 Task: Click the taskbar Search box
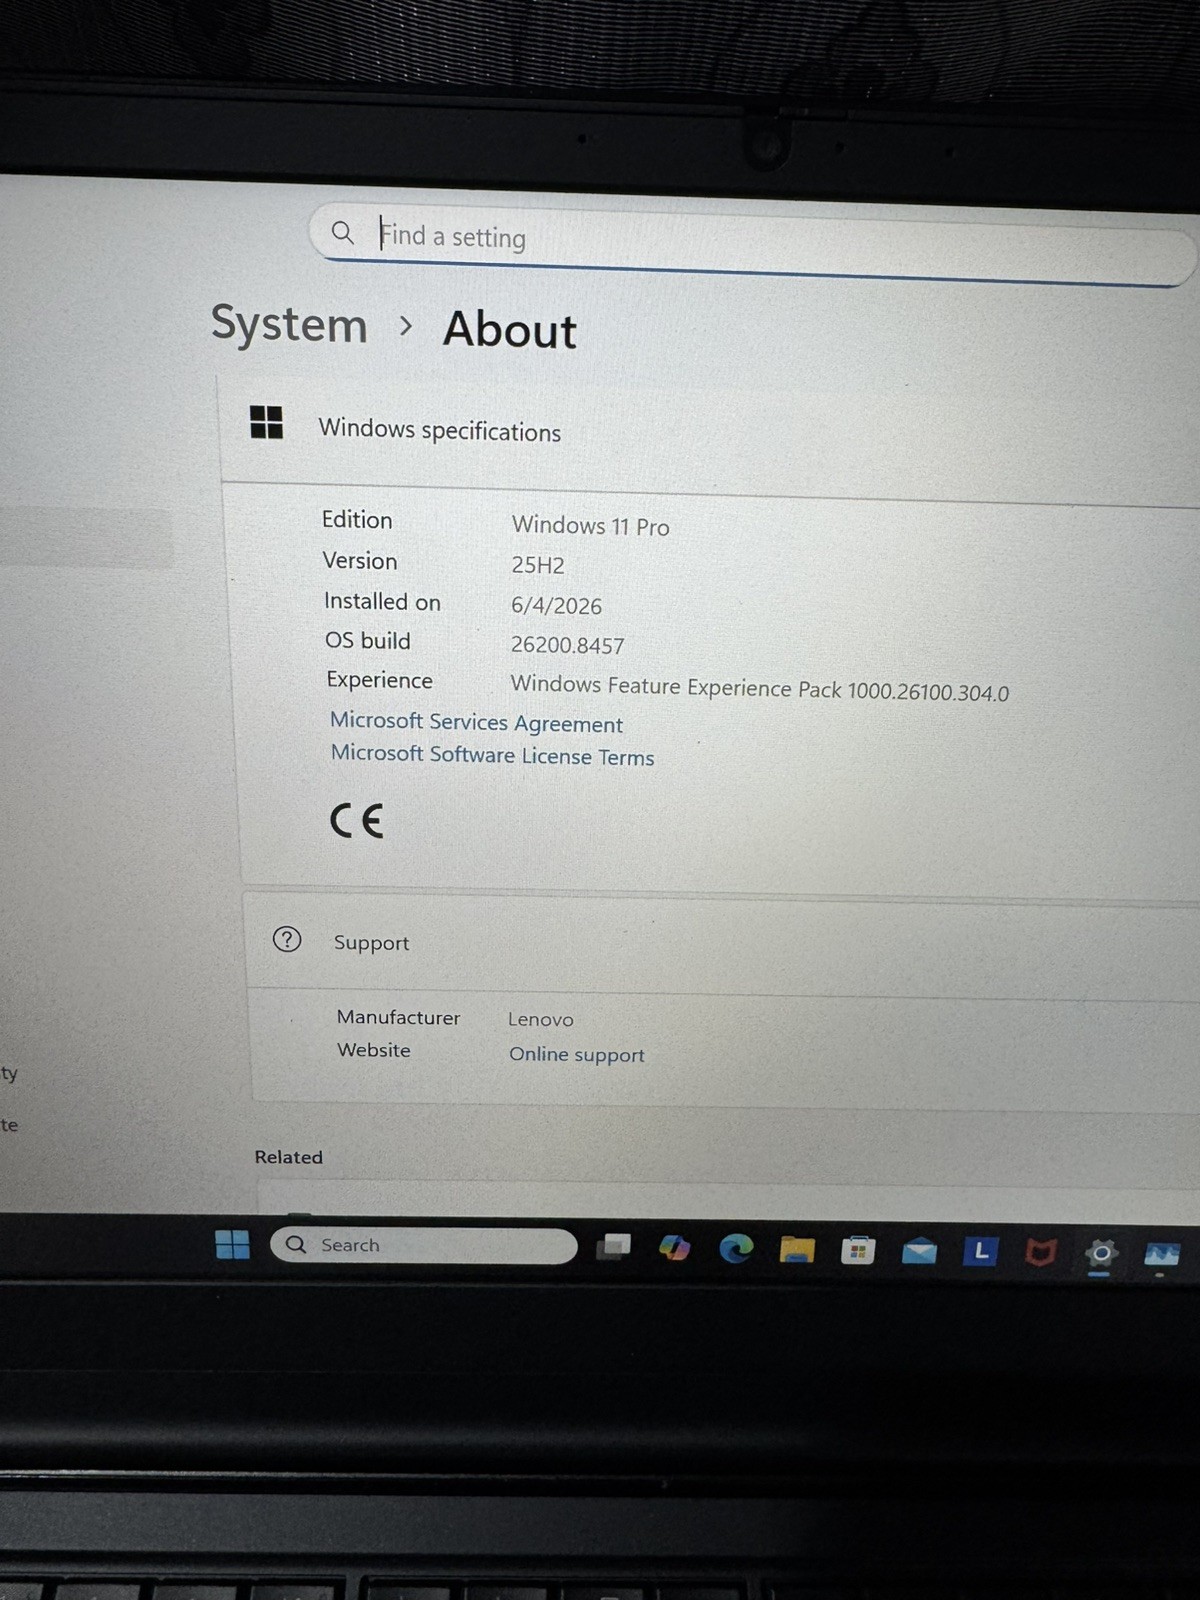pyautogui.click(x=424, y=1245)
